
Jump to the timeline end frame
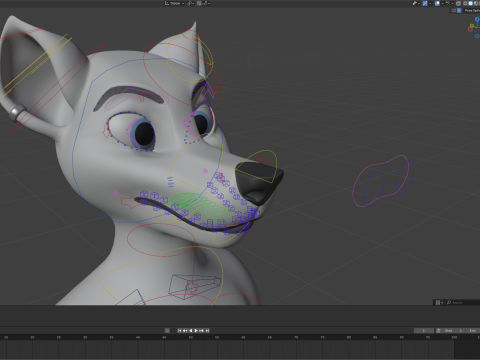tap(207, 330)
